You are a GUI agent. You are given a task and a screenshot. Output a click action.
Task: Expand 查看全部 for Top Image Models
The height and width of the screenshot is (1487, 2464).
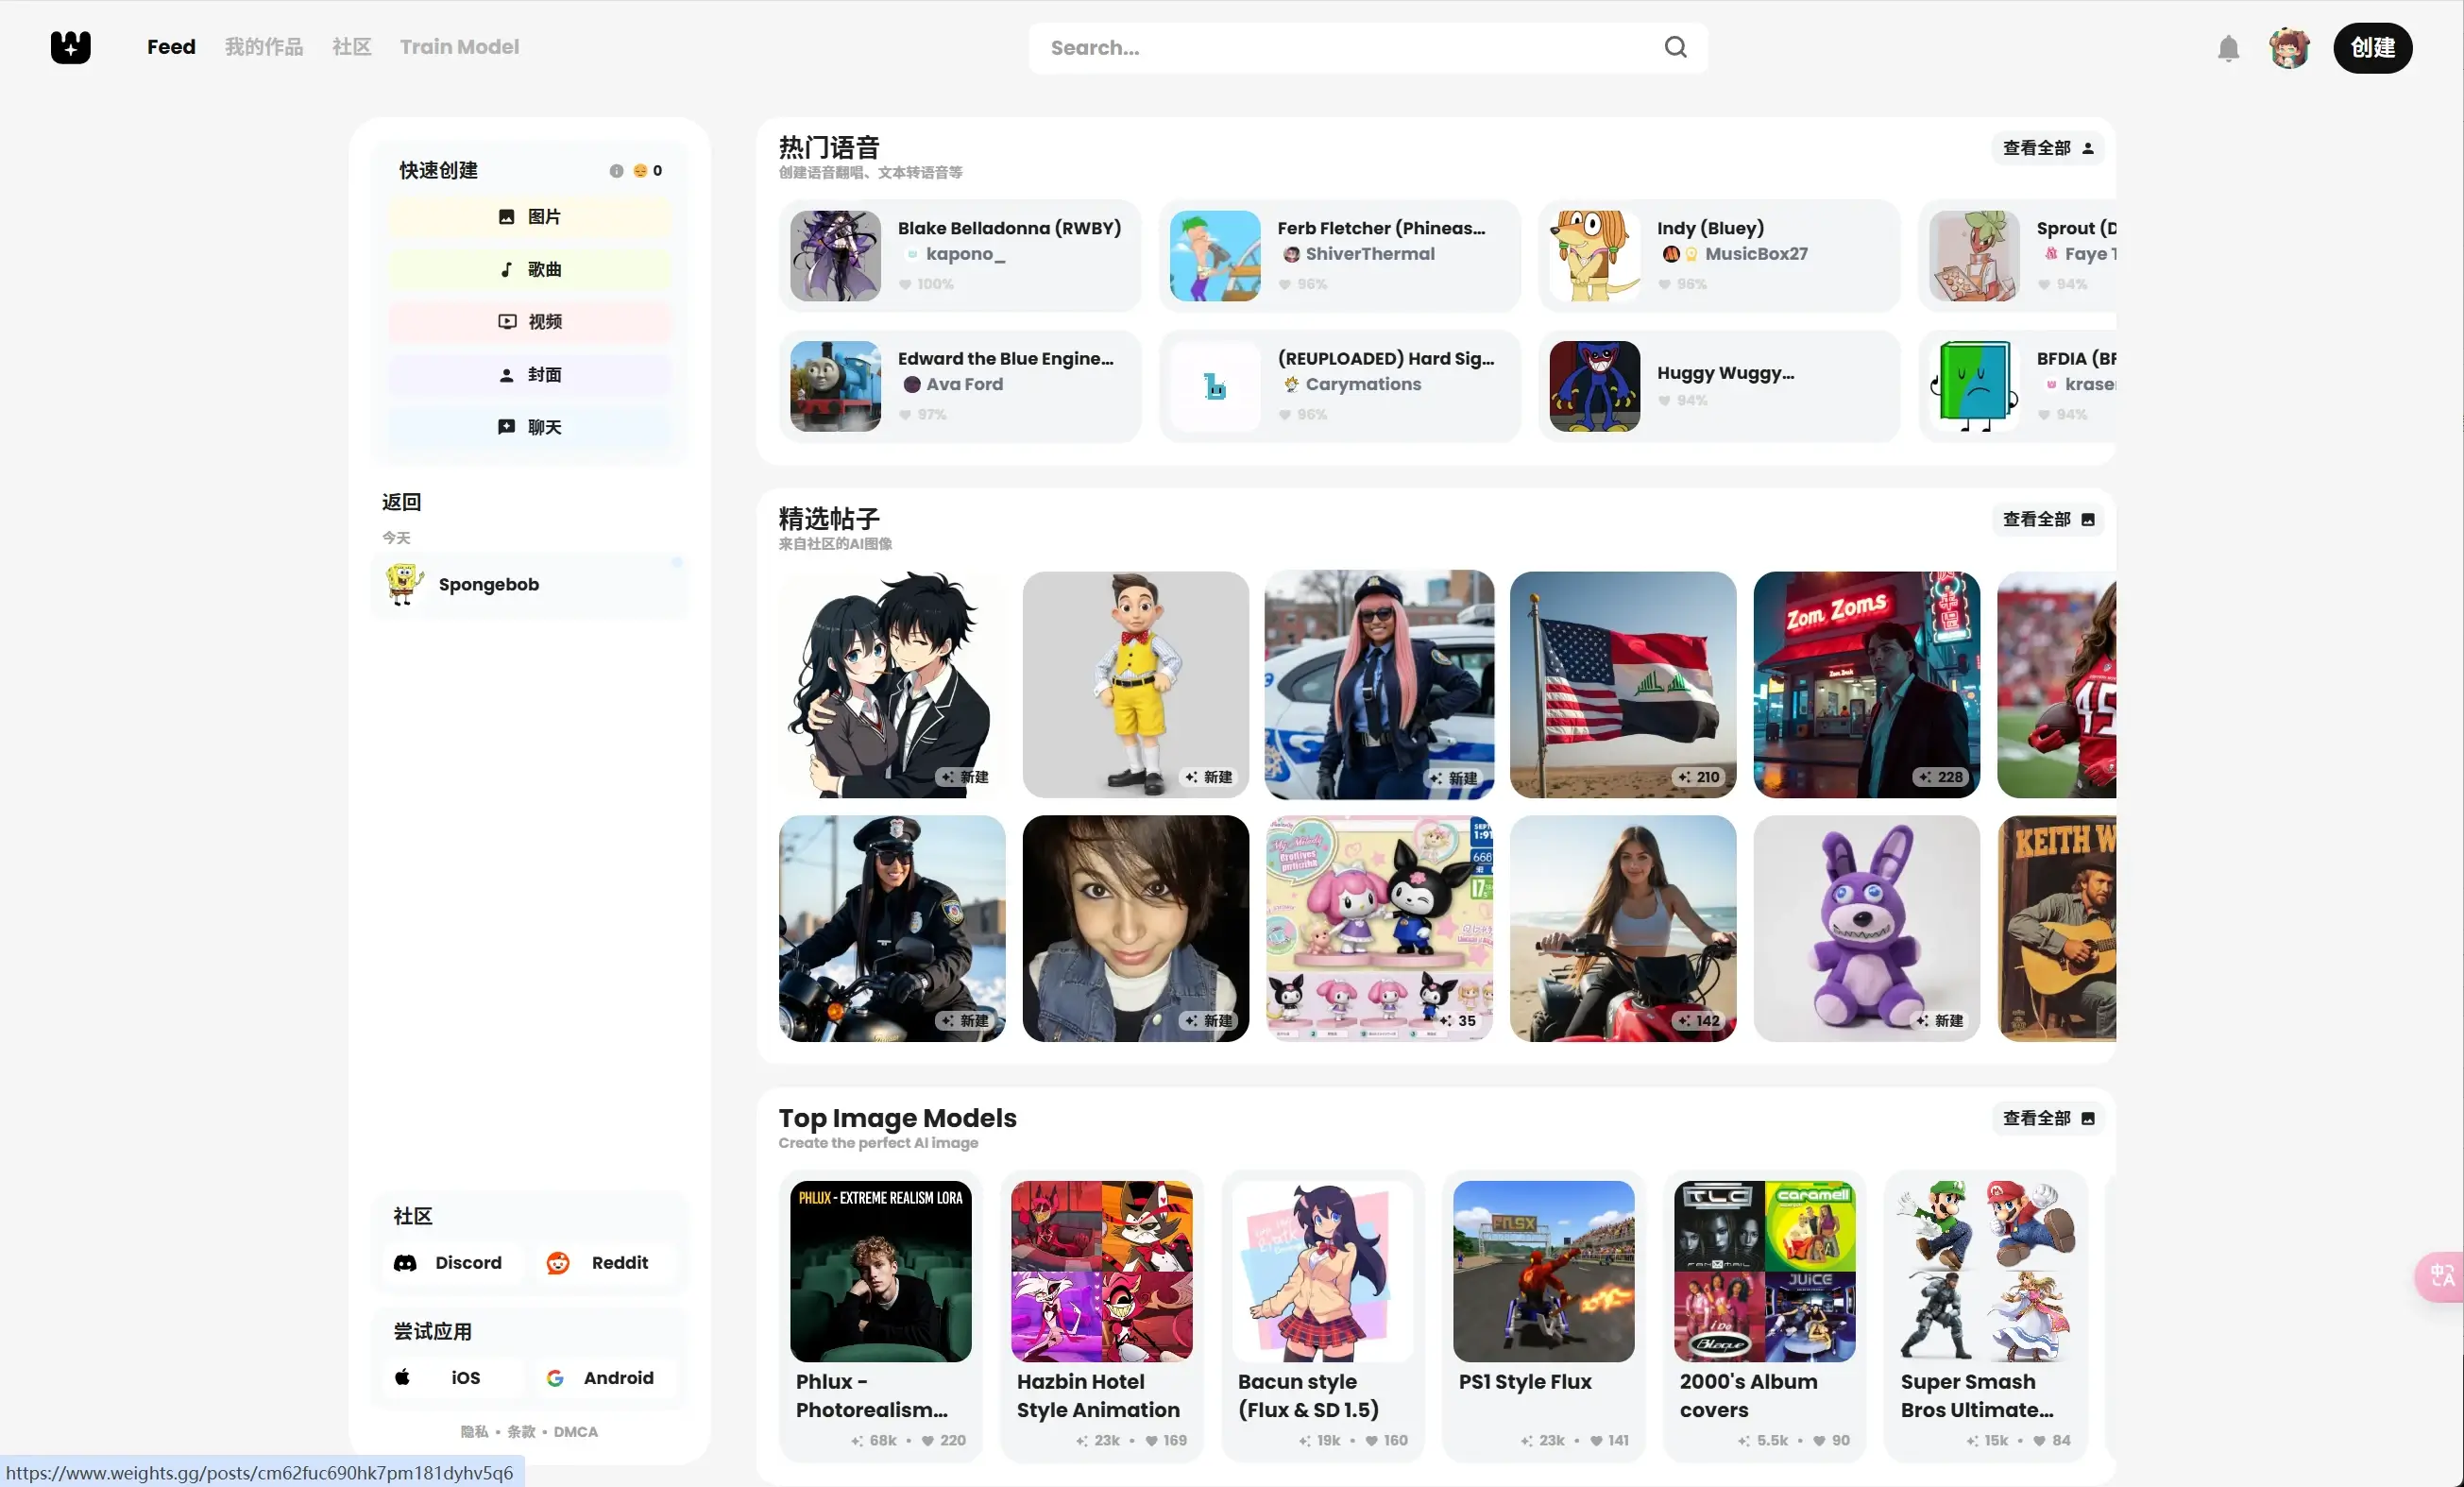(x=2047, y=1118)
